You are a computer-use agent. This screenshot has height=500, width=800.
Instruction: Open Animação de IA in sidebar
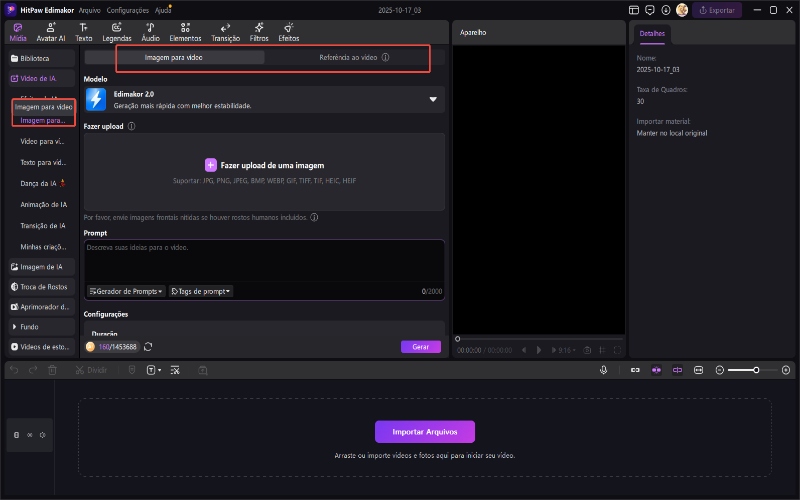[x=43, y=205]
